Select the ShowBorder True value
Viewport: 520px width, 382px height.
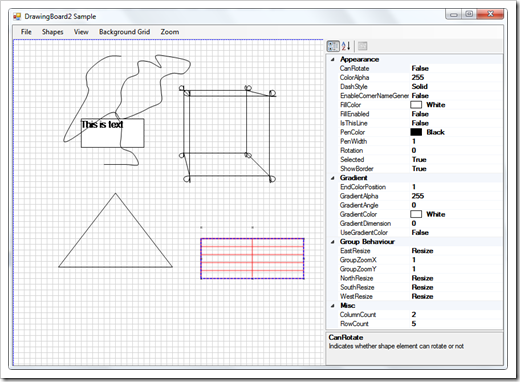[x=419, y=169]
